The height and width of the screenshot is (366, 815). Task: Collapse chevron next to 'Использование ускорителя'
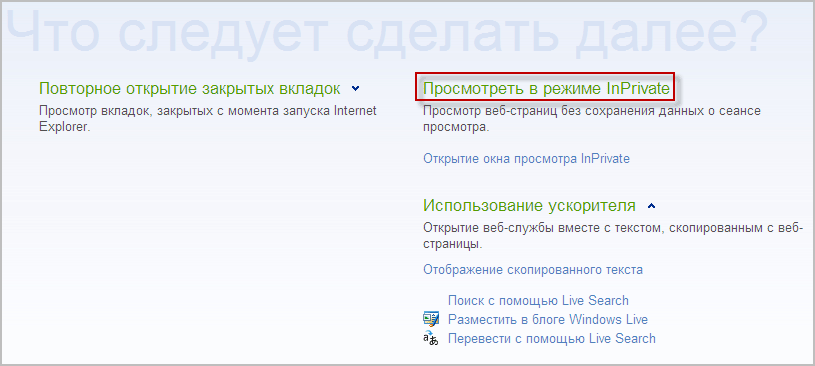pyautogui.click(x=651, y=206)
